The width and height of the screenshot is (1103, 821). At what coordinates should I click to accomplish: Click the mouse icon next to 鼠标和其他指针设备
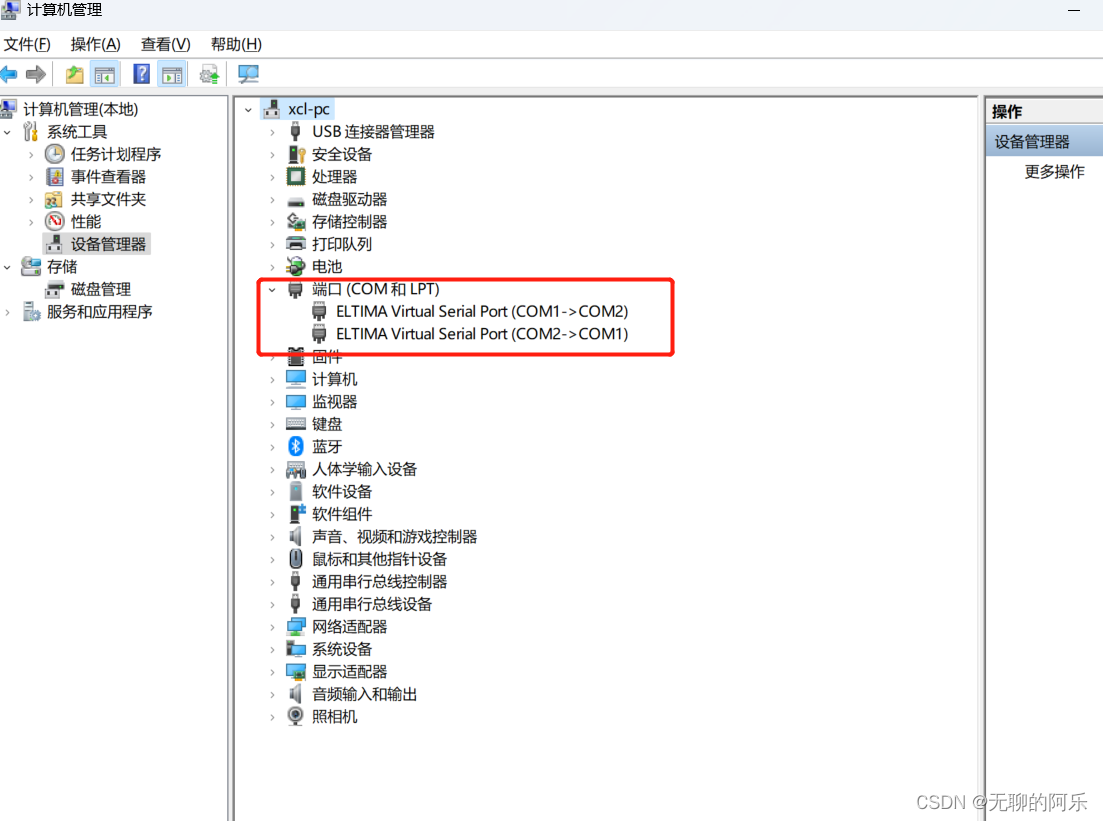(x=295, y=559)
